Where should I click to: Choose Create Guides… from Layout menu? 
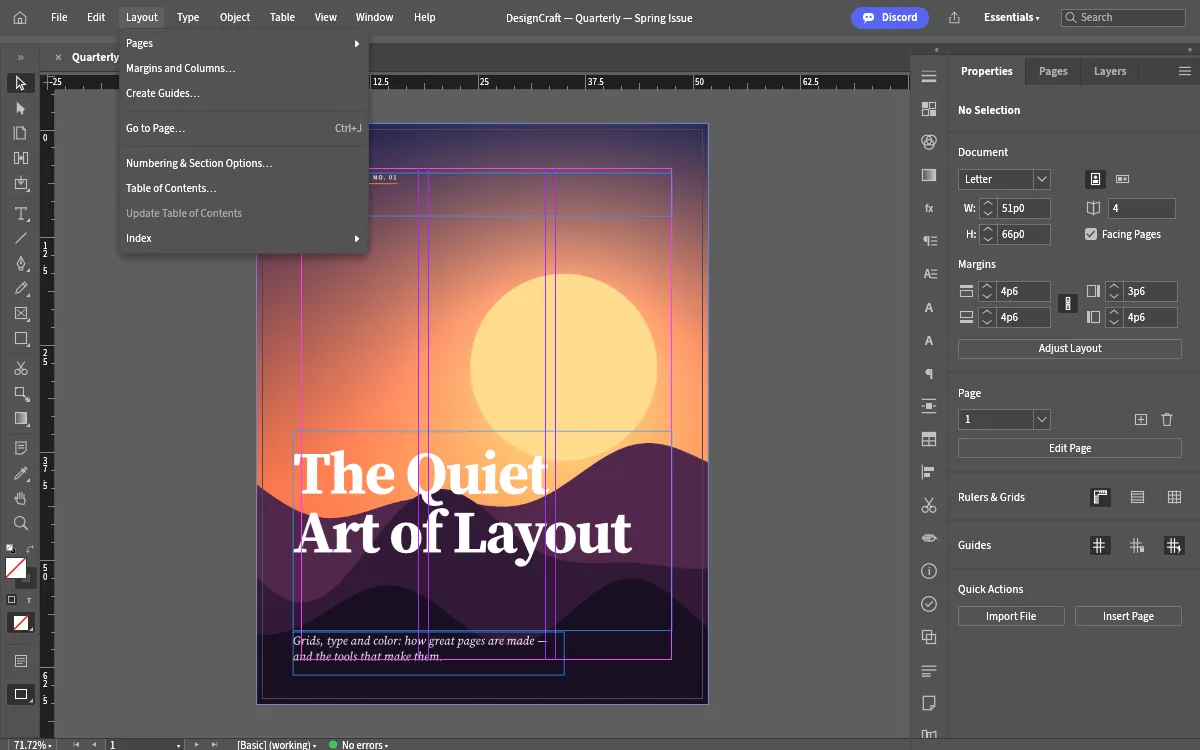pyautogui.click(x=243, y=93)
